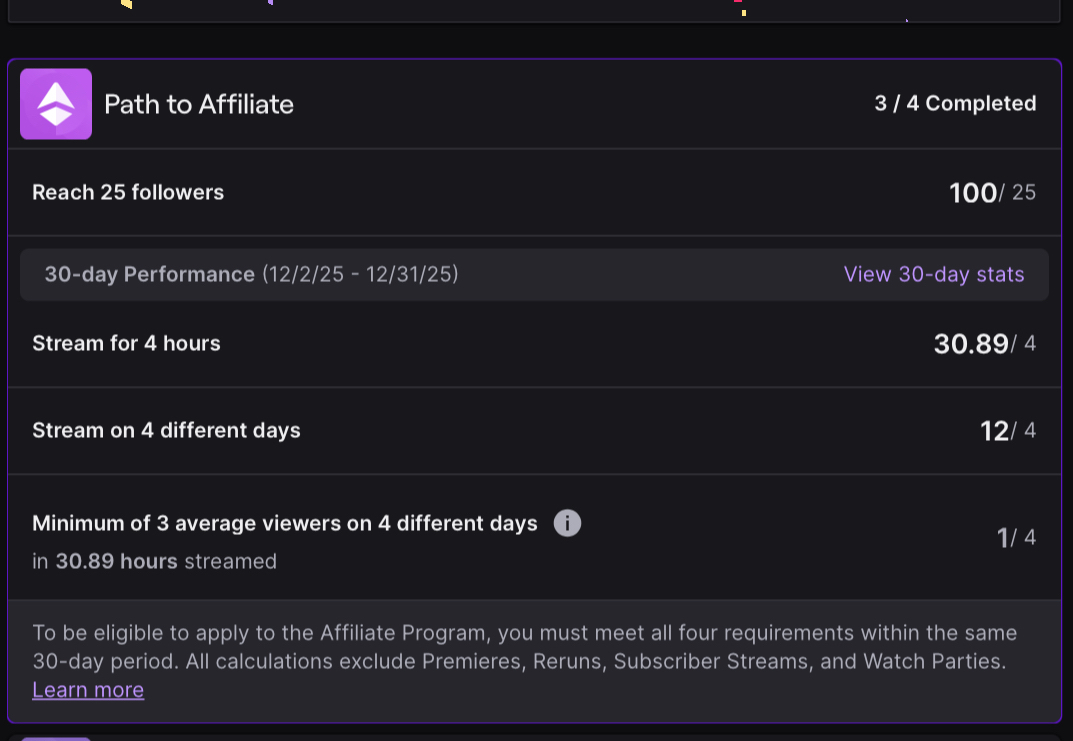Click the 30.89/4 hours streamed value
1073x741 pixels.
984,344
